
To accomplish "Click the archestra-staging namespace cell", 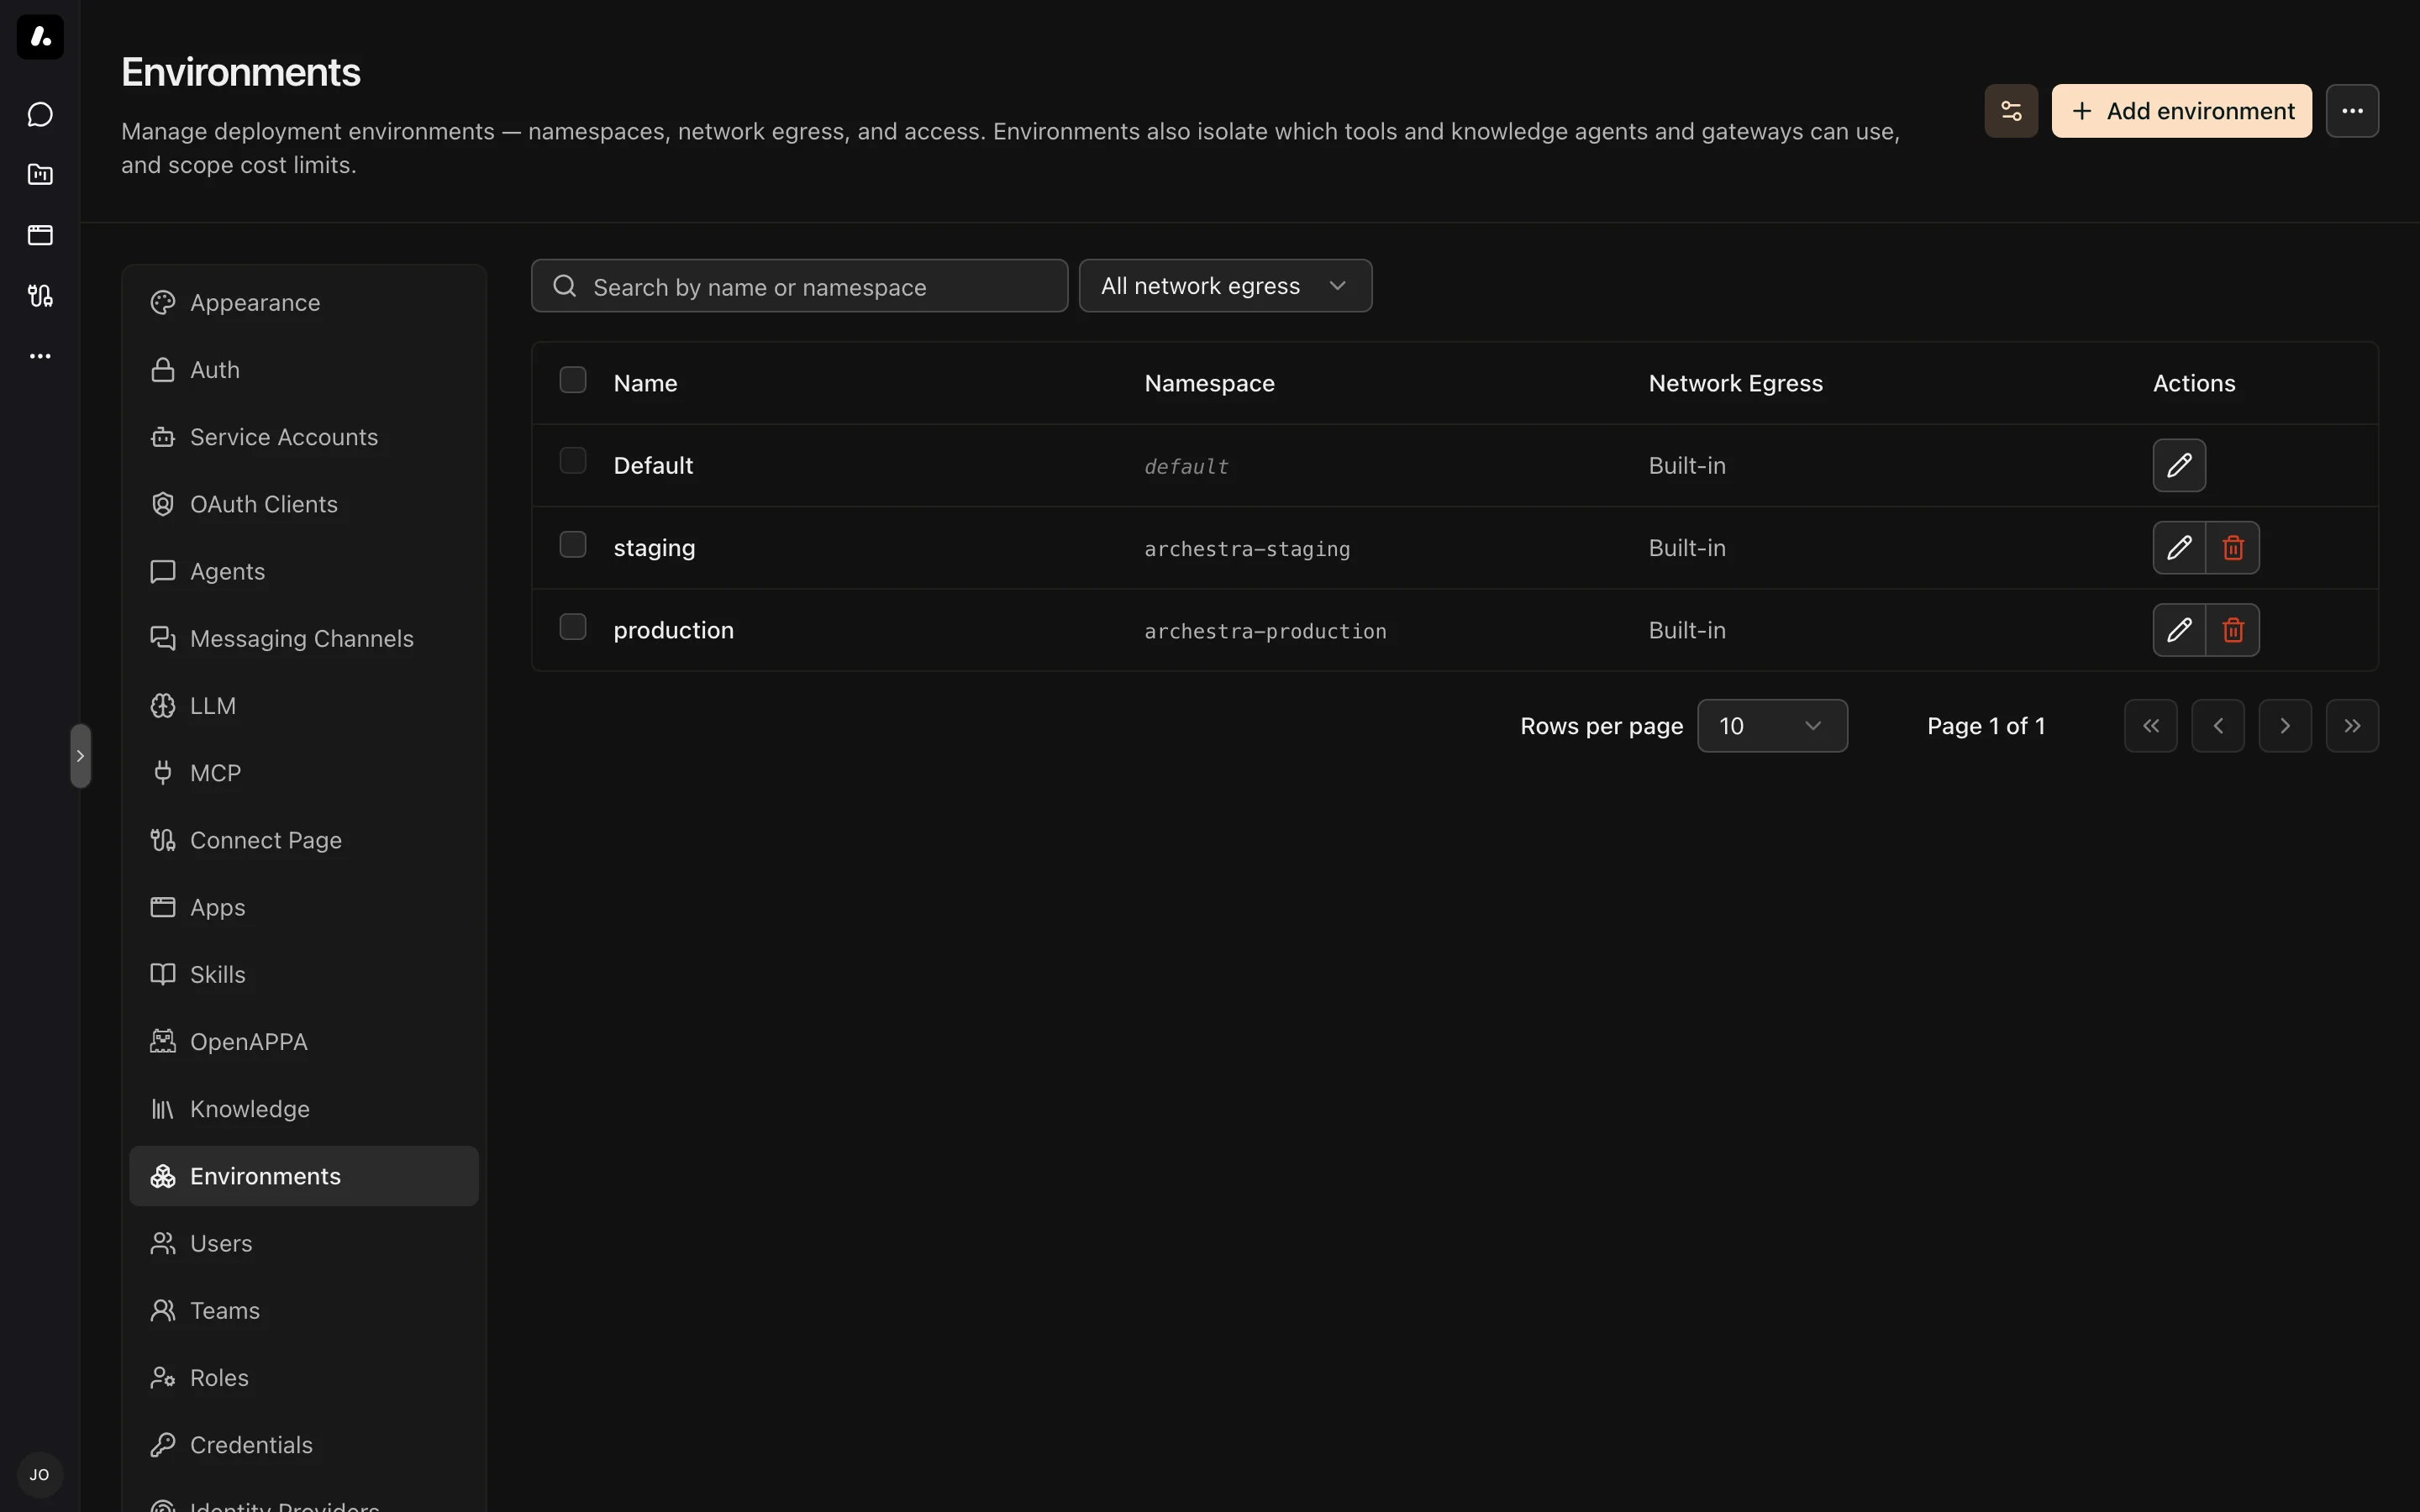I will click(x=1247, y=549).
